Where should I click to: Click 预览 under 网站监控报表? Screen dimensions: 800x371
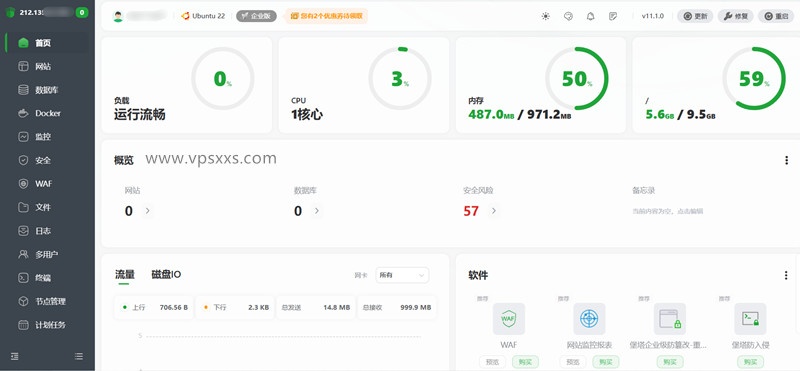pos(573,362)
